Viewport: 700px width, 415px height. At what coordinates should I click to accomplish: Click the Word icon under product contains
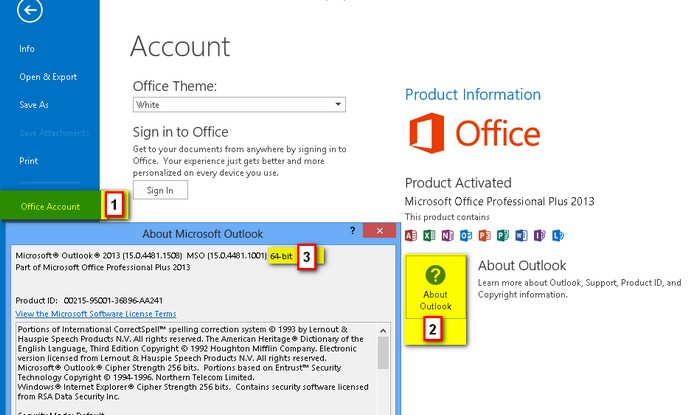click(521, 235)
